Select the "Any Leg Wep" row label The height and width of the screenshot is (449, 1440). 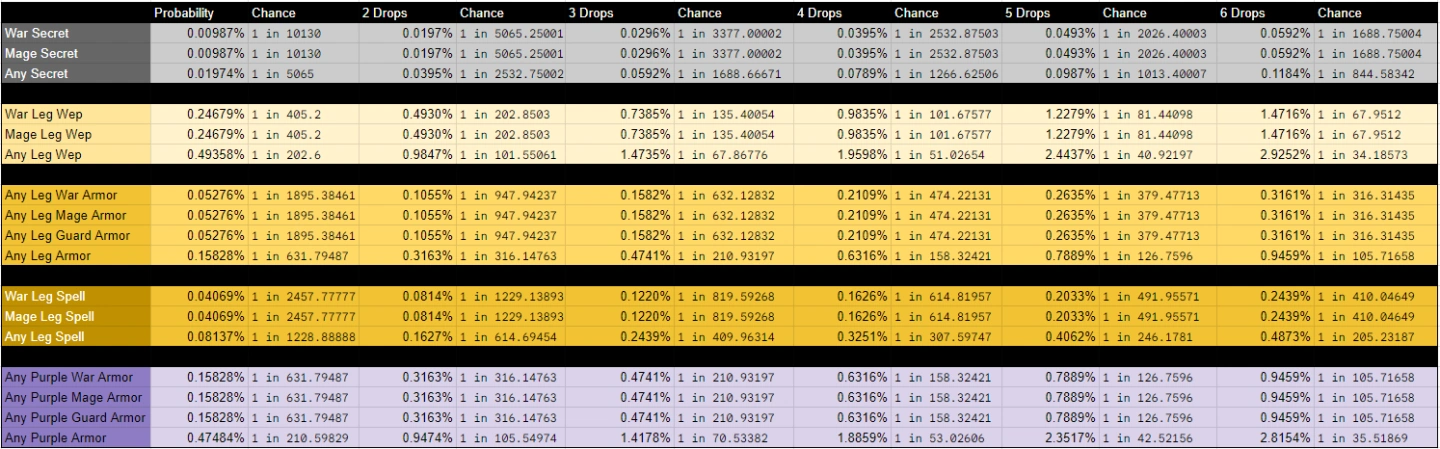76,154
